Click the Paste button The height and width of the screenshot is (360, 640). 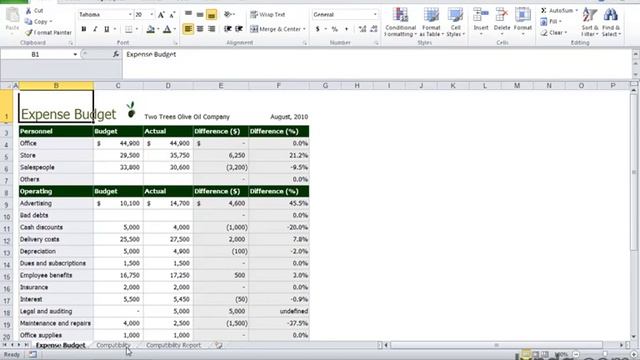pyautogui.click(x=12, y=19)
